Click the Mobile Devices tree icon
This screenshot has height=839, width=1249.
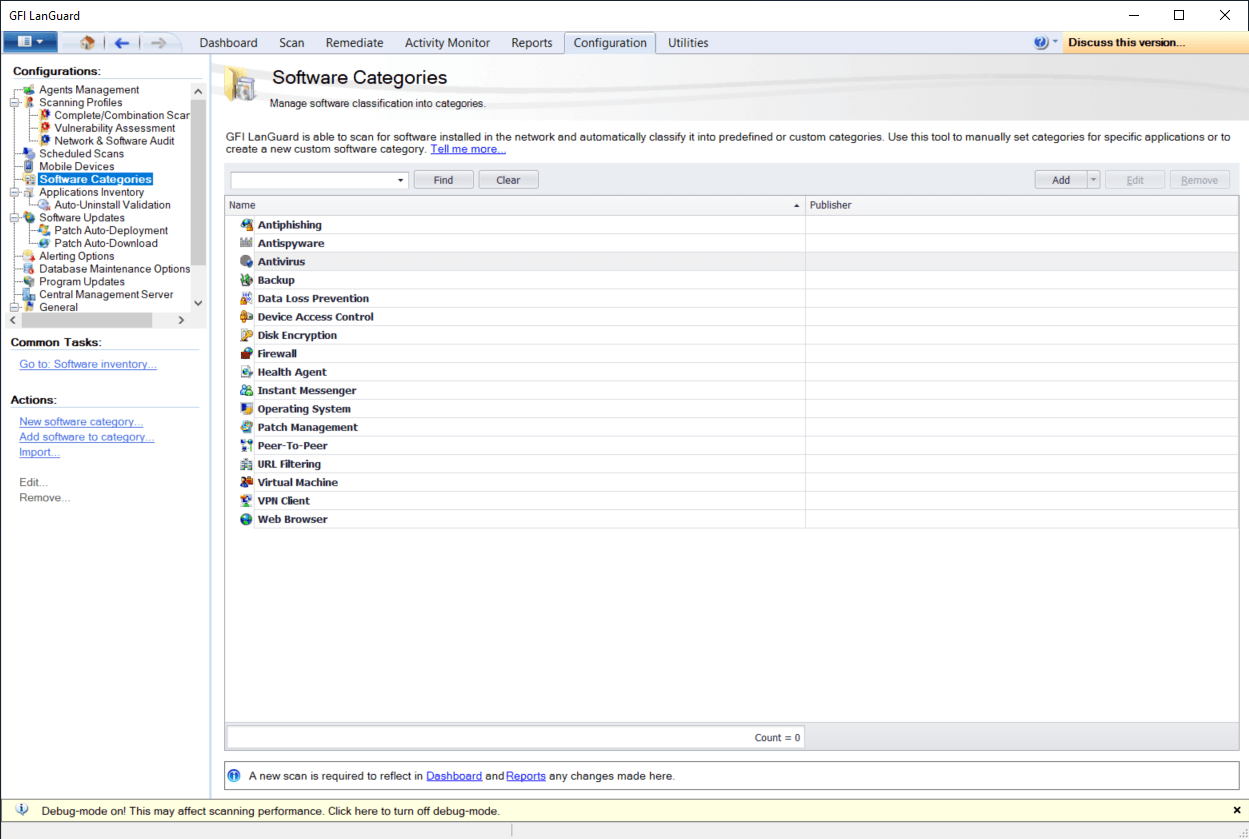tap(29, 167)
